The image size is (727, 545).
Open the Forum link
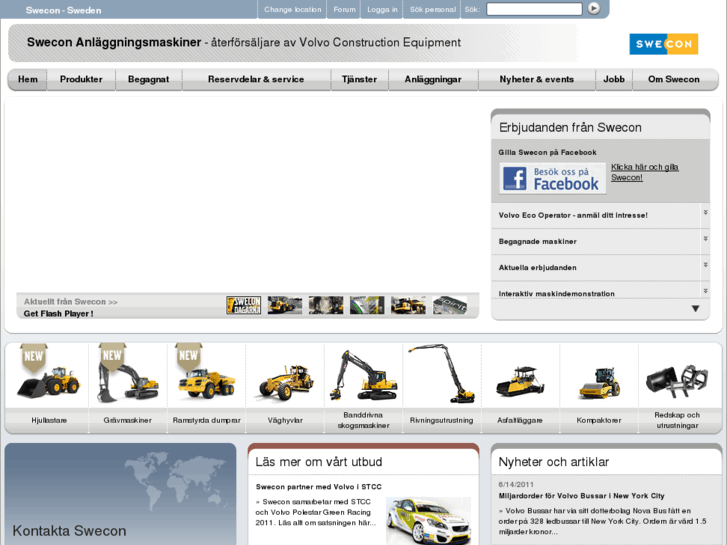[x=344, y=9]
